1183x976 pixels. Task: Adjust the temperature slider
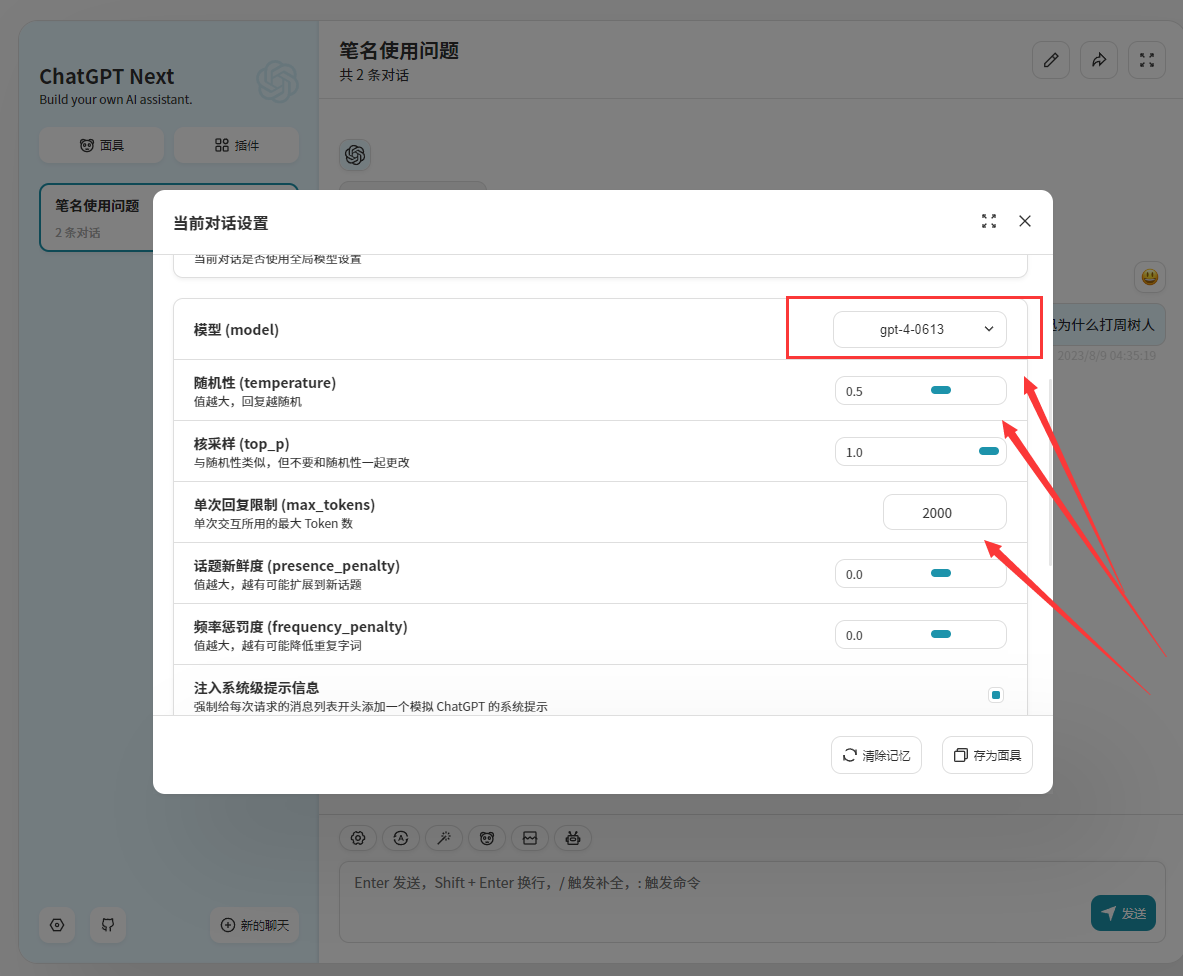click(940, 390)
